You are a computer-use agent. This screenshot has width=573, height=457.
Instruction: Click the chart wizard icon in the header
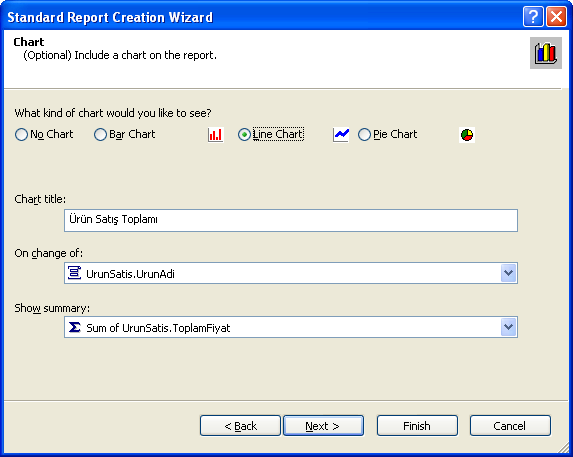[546, 53]
